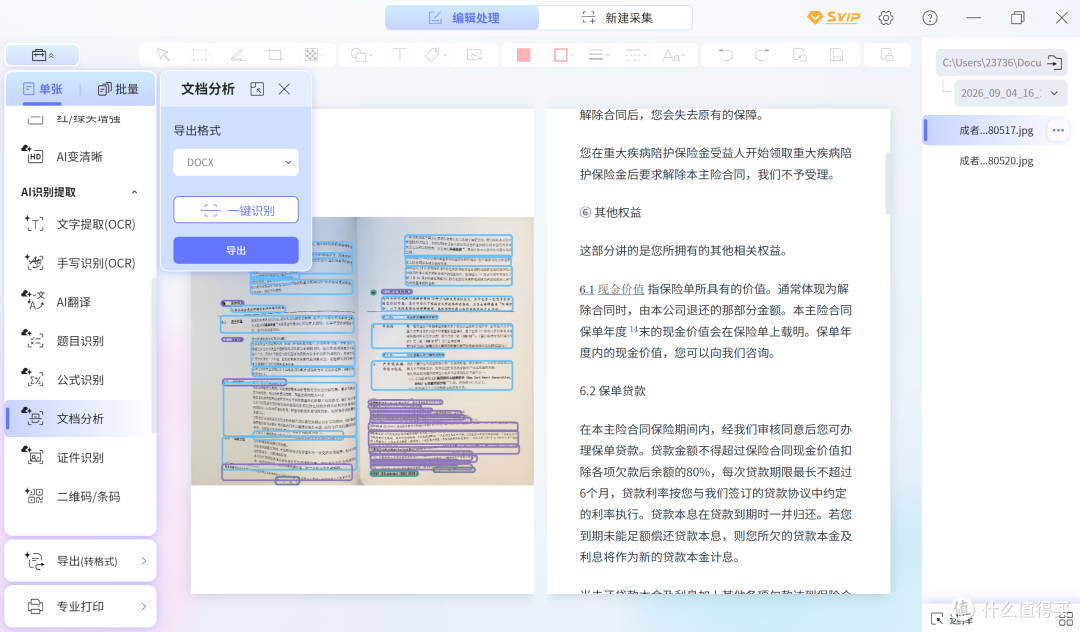Click the ⑥ 其他权益 heading text
Viewport: 1080px width, 632px height.
click(x=610, y=213)
